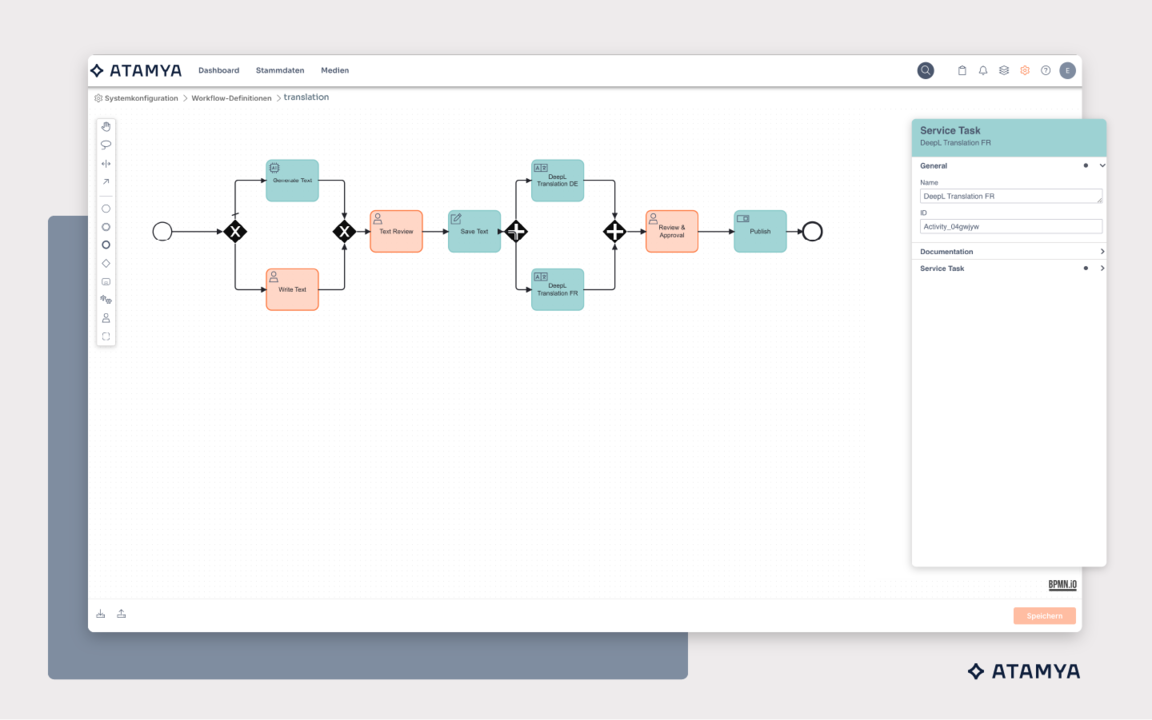Expand the Service Task properties section
This screenshot has height=720, width=1152.
1009,268
